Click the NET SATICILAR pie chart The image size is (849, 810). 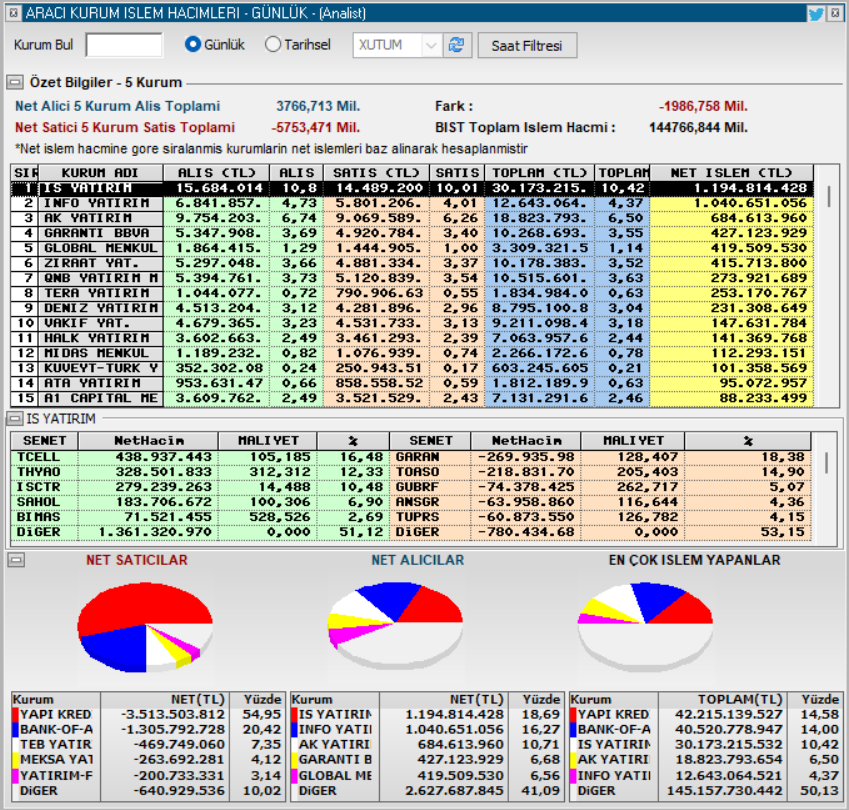146,627
